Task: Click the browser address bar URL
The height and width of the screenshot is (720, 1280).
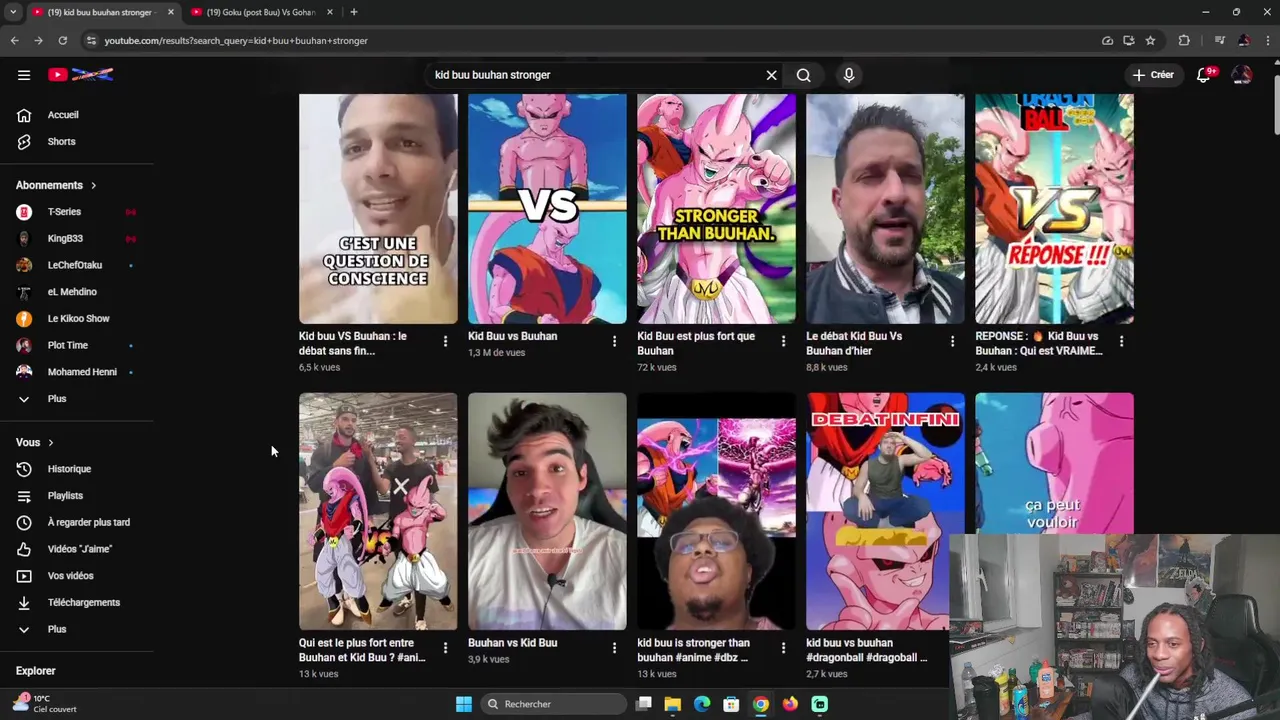Action: 236,41
